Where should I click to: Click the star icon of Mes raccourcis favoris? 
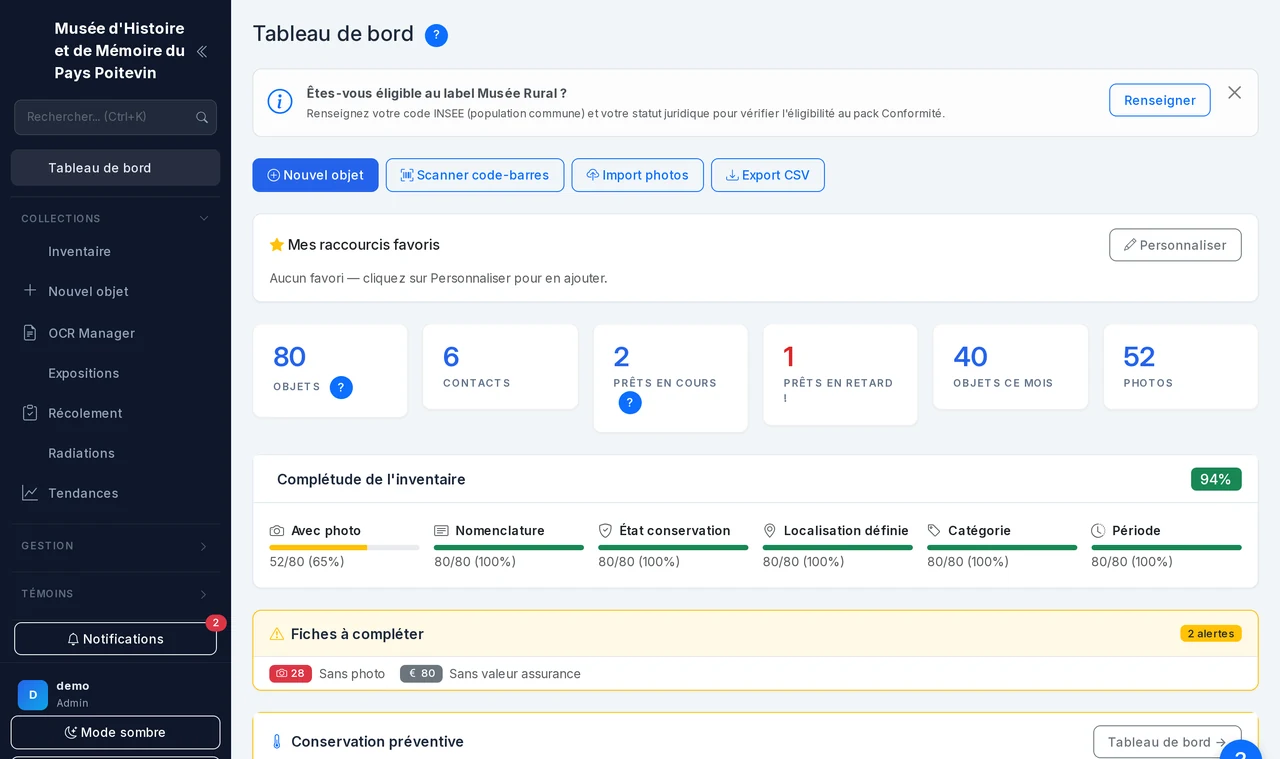click(277, 245)
